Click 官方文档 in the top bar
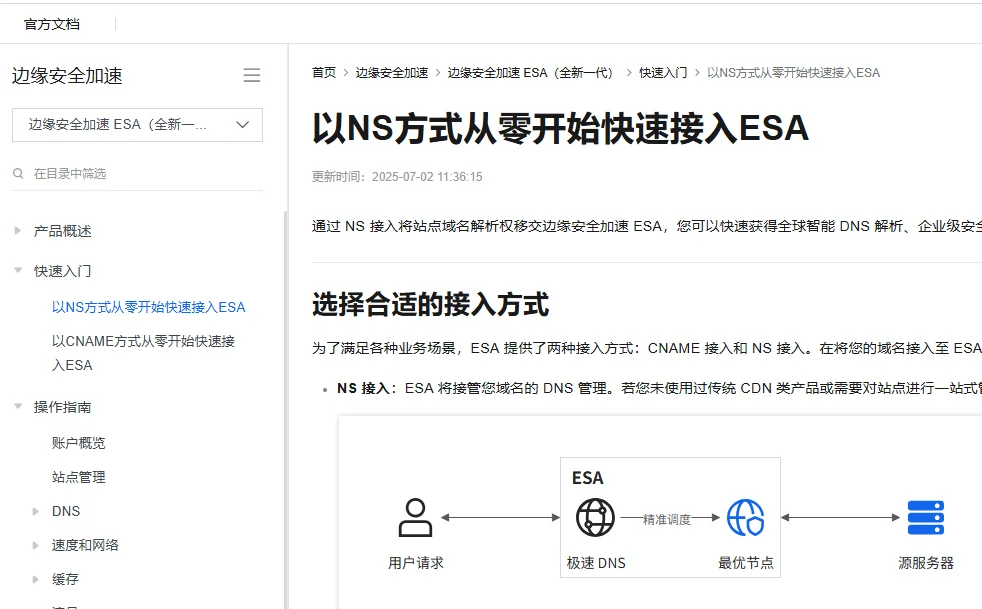 coord(53,23)
